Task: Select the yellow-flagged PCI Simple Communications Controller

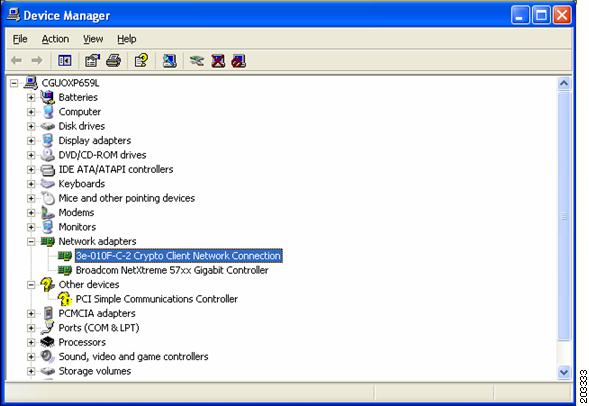Action: (x=157, y=299)
